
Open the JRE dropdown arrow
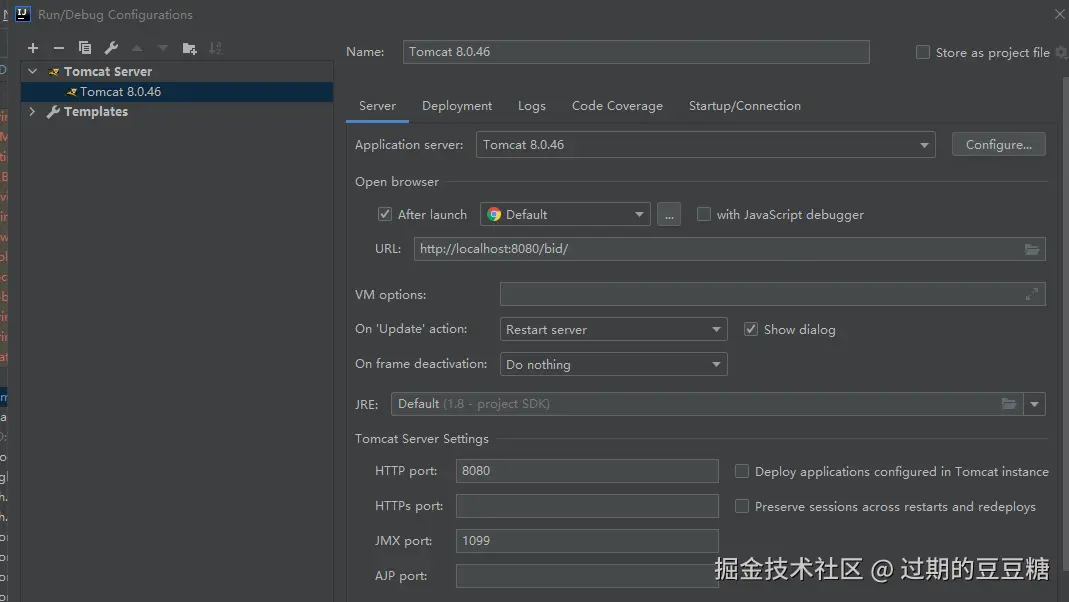(1034, 404)
